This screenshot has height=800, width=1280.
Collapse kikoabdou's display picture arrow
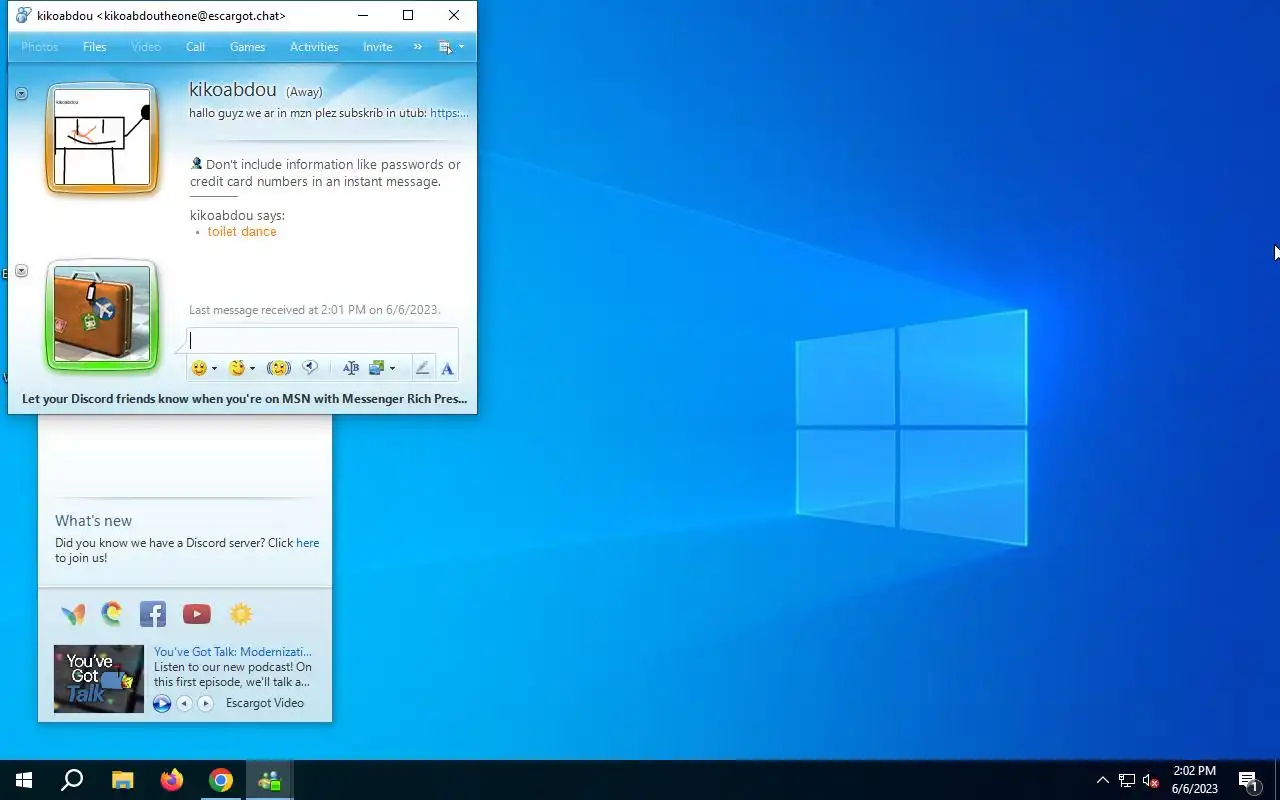click(x=21, y=93)
